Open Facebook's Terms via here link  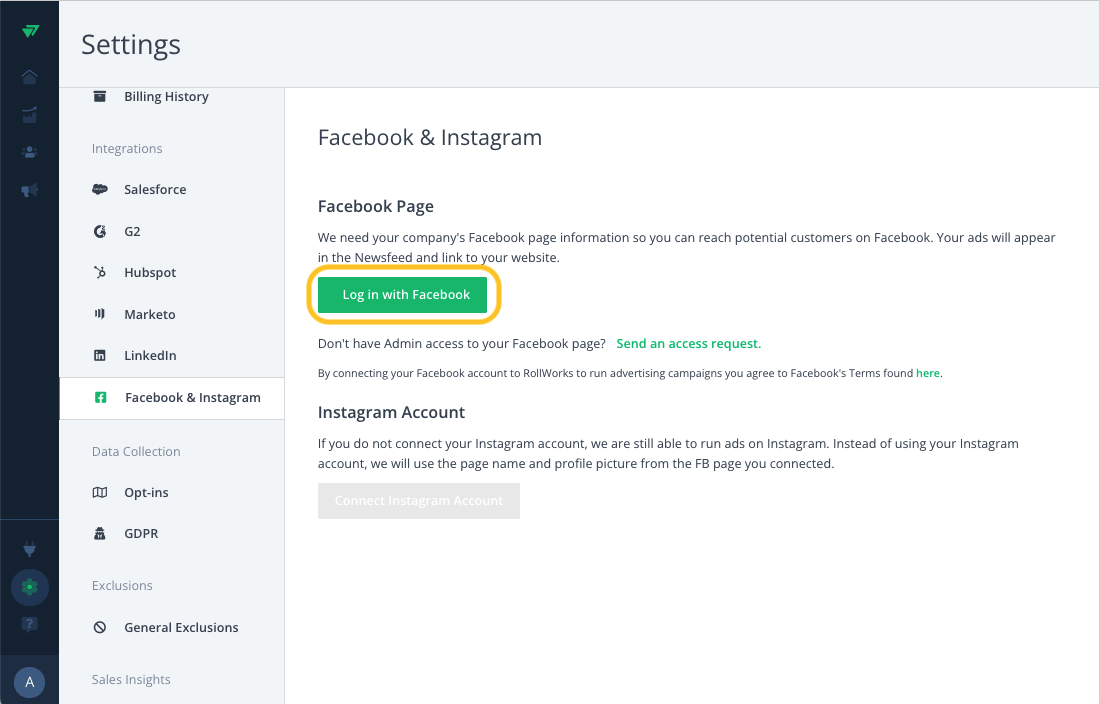[x=927, y=373]
